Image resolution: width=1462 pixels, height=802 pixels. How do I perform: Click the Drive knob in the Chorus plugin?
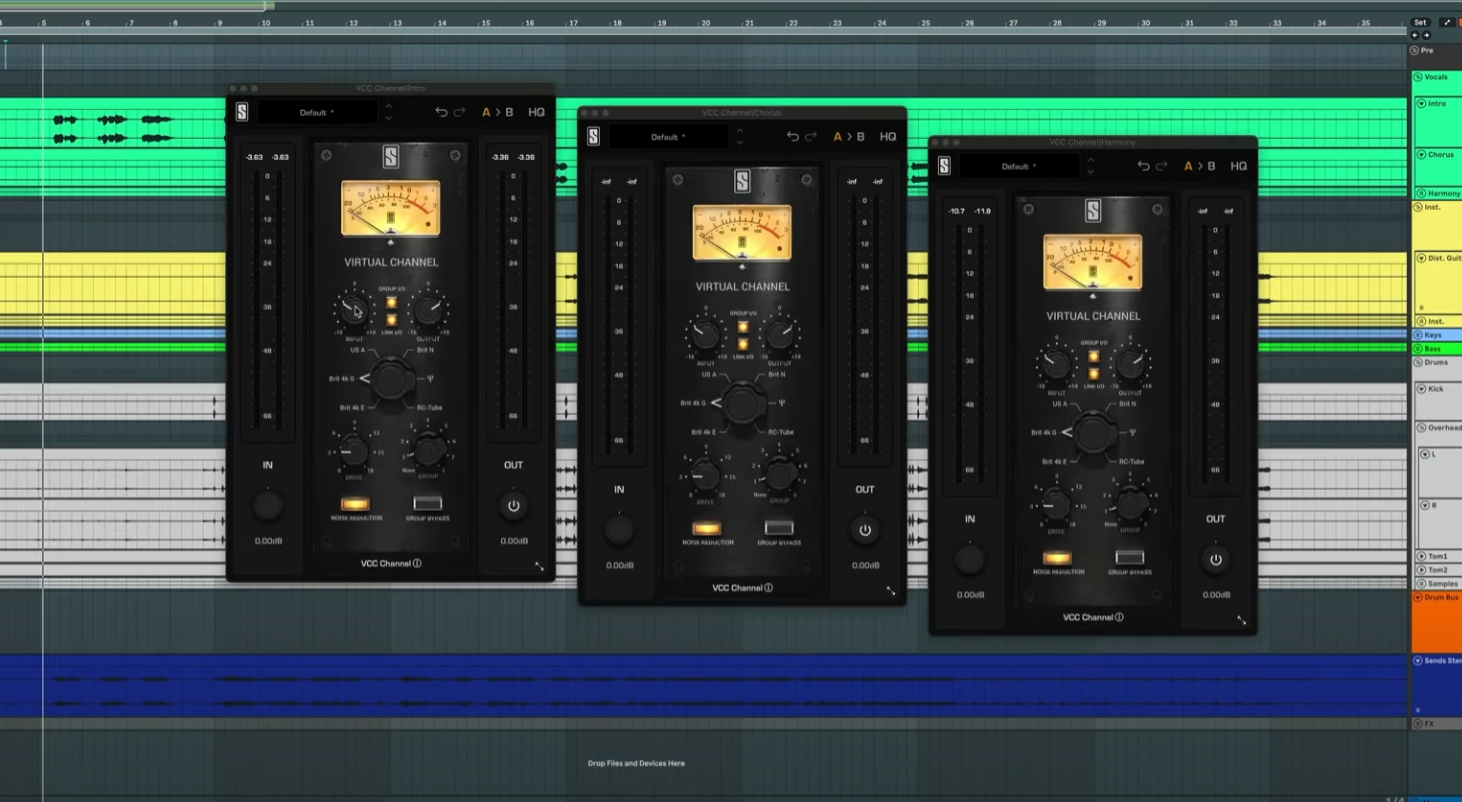click(706, 474)
